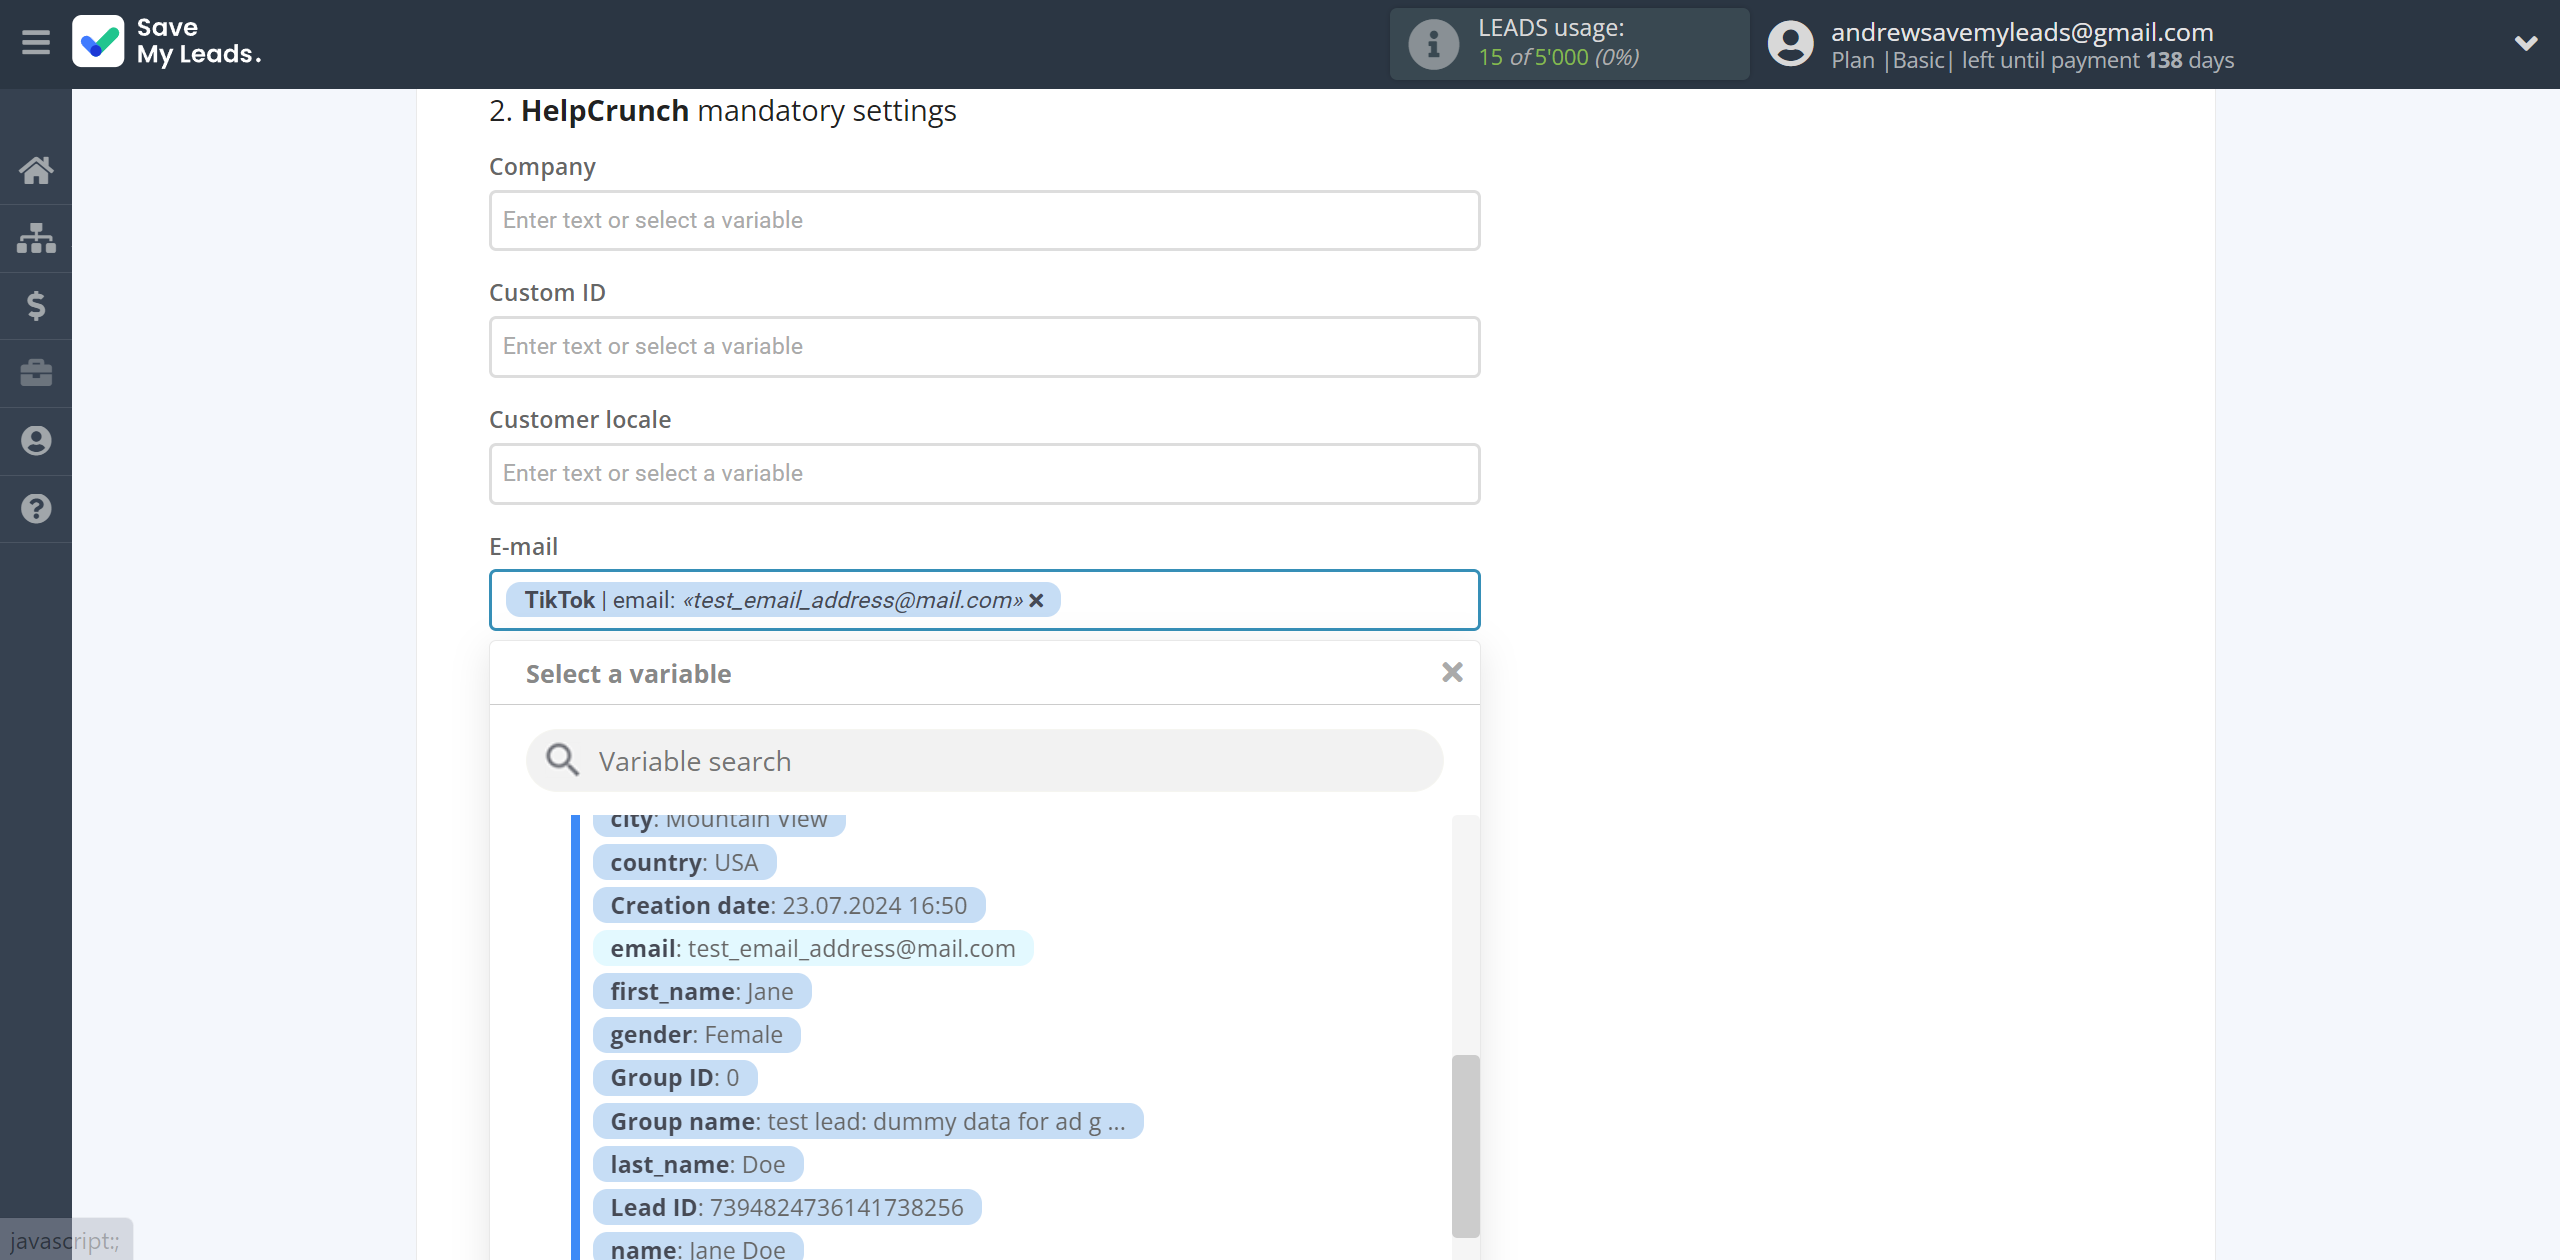Click the LEADS usage counter text
The height and width of the screenshot is (1260, 2560).
(x=1558, y=57)
